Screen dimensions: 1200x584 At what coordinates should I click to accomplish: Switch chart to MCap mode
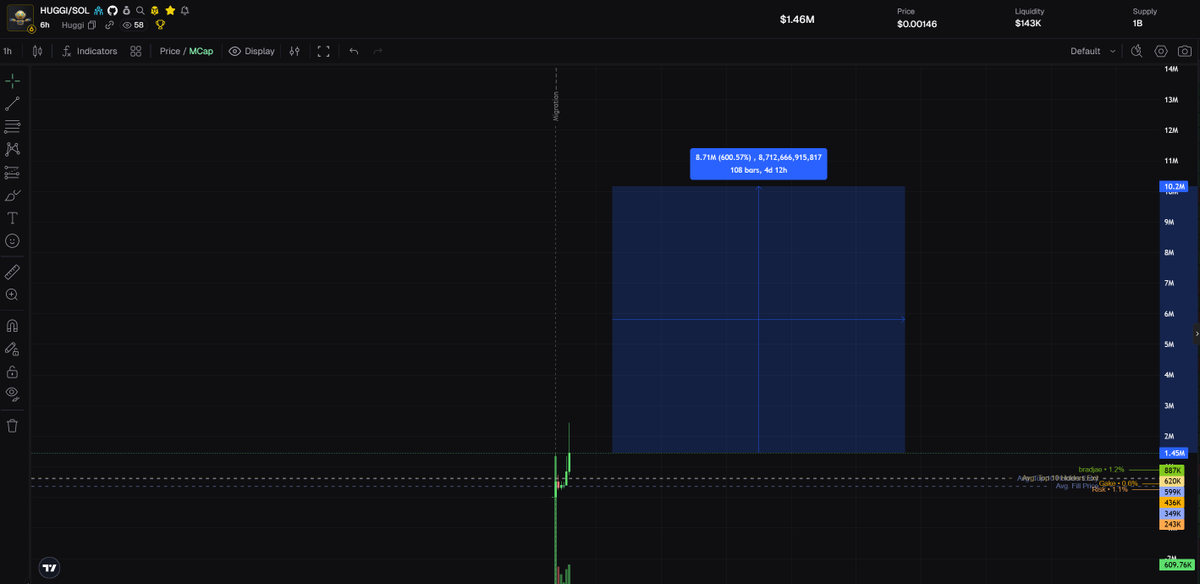[x=201, y=51]
